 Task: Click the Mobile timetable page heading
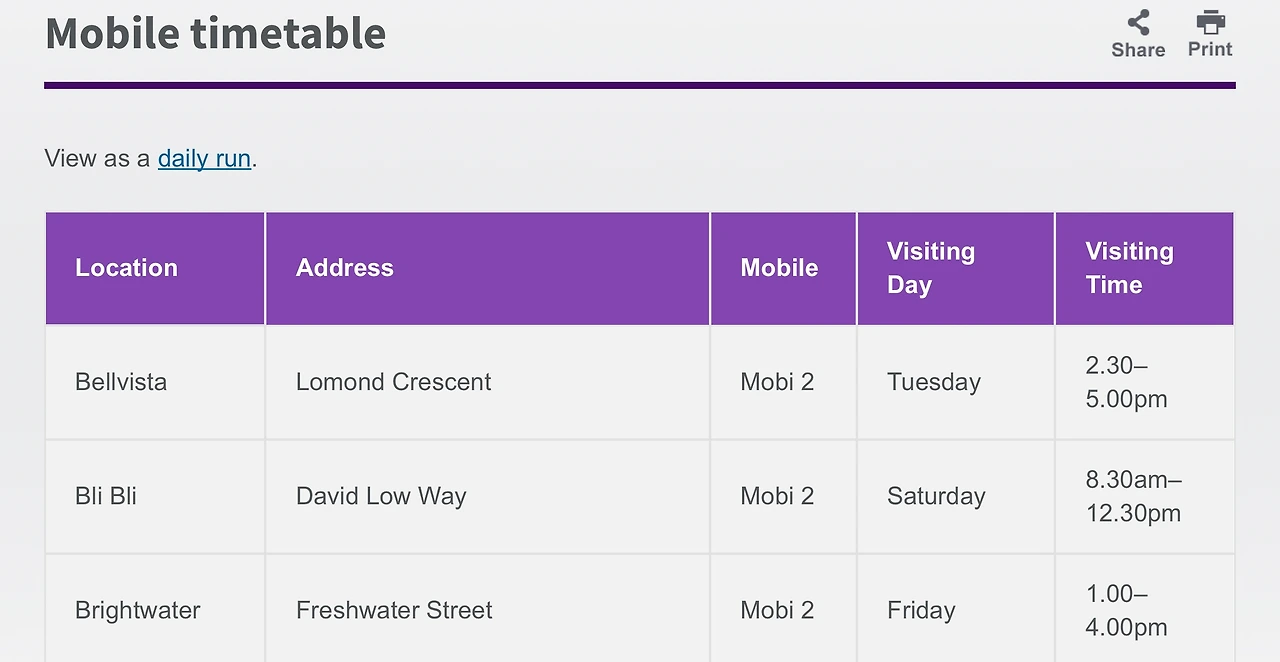click(215, 32)
